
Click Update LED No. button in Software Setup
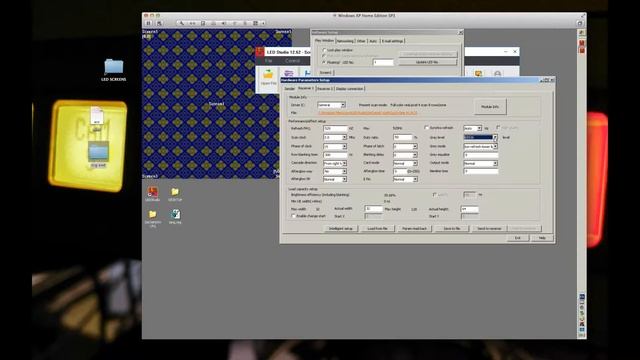click(427, 62)
